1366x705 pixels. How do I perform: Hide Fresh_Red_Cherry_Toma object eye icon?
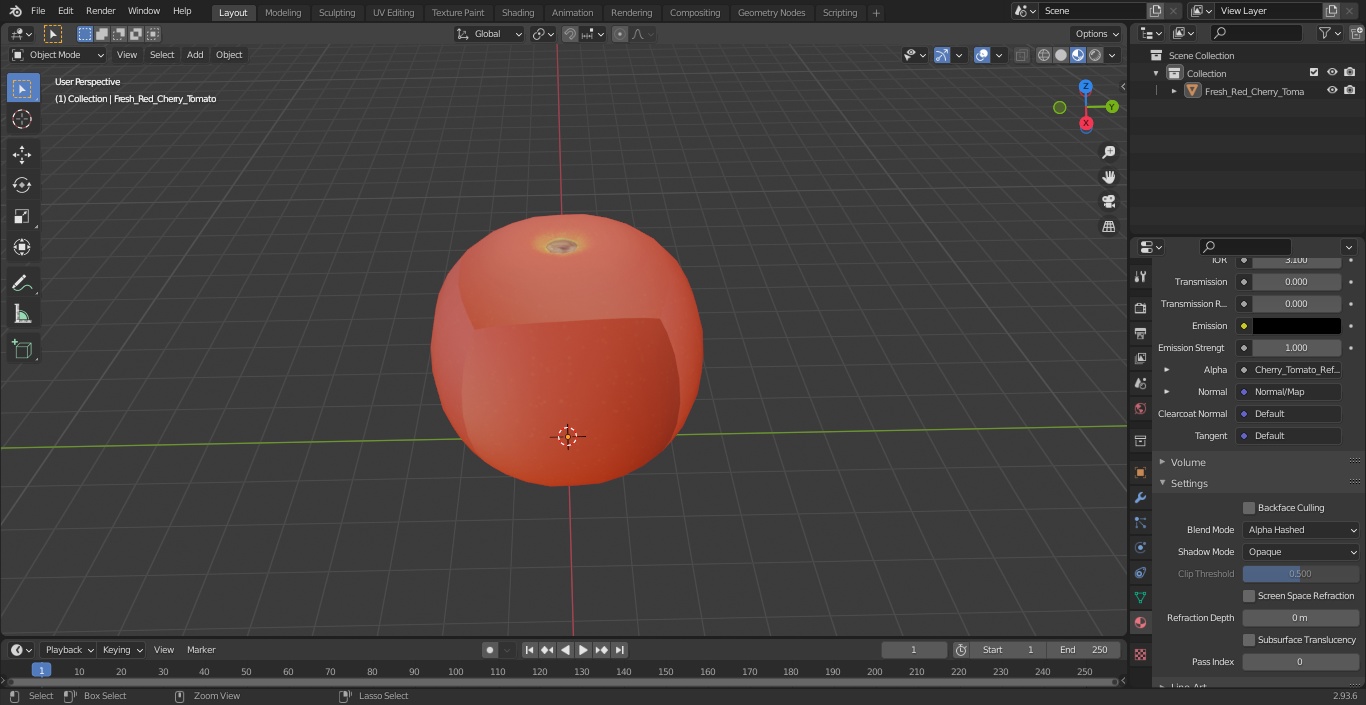(1332, 91)
